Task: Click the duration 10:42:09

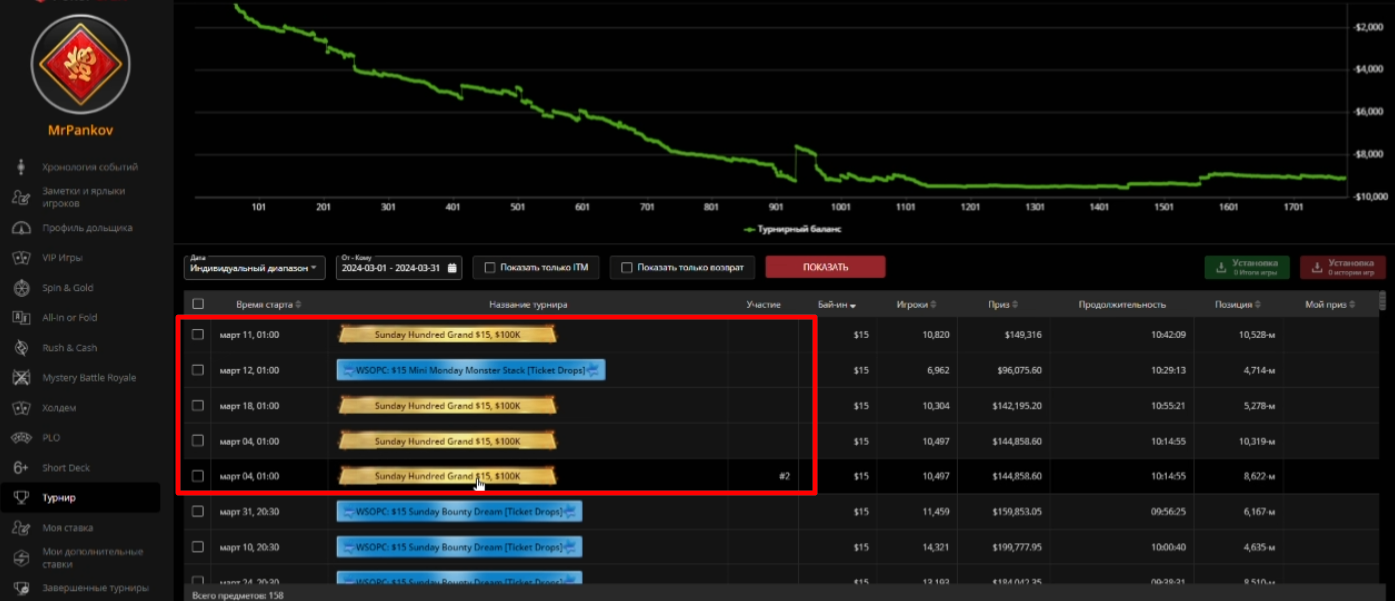Action: [1165, 334]
